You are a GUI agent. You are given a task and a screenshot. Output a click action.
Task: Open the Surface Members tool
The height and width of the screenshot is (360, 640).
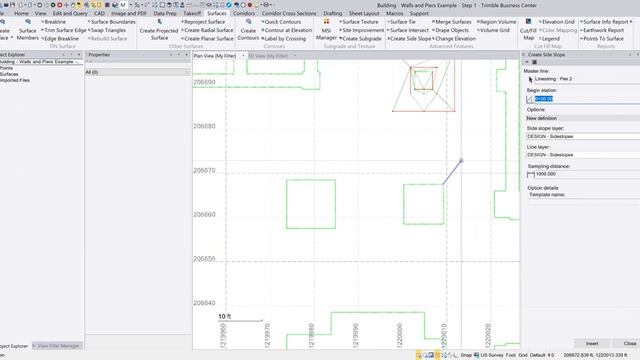[x=27, y=30]
